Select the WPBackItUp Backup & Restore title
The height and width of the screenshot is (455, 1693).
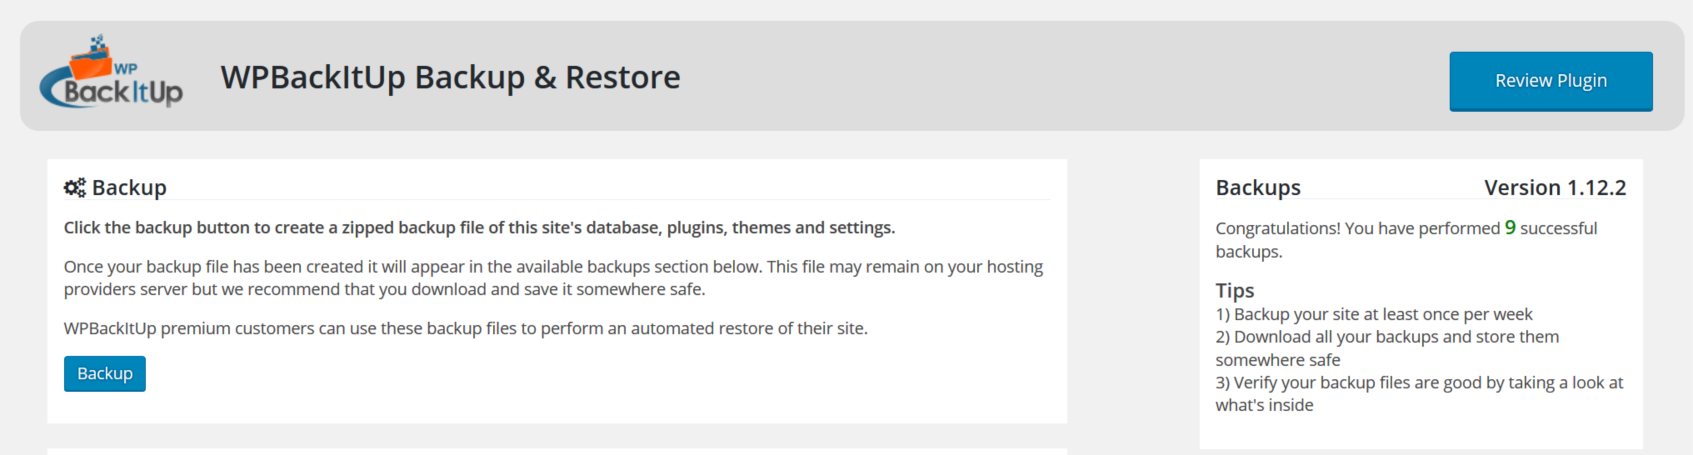point(450,77)
